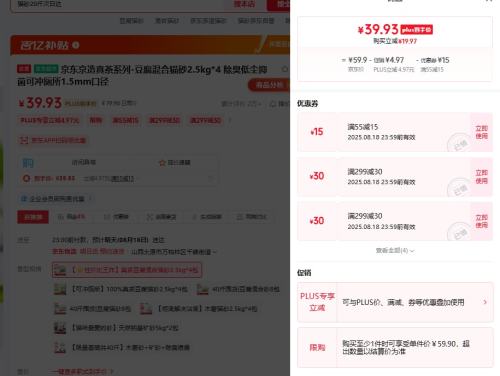Screen dimensions: 500x376
Task: Click the blue 购 icon
Action: 28,163
